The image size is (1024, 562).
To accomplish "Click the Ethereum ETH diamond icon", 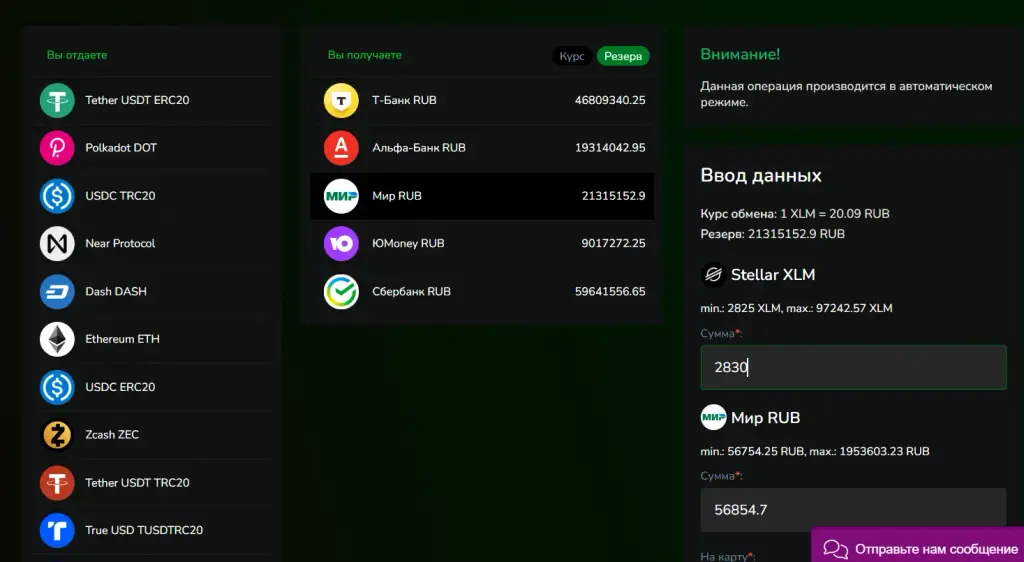I will [x=57, y=339].
